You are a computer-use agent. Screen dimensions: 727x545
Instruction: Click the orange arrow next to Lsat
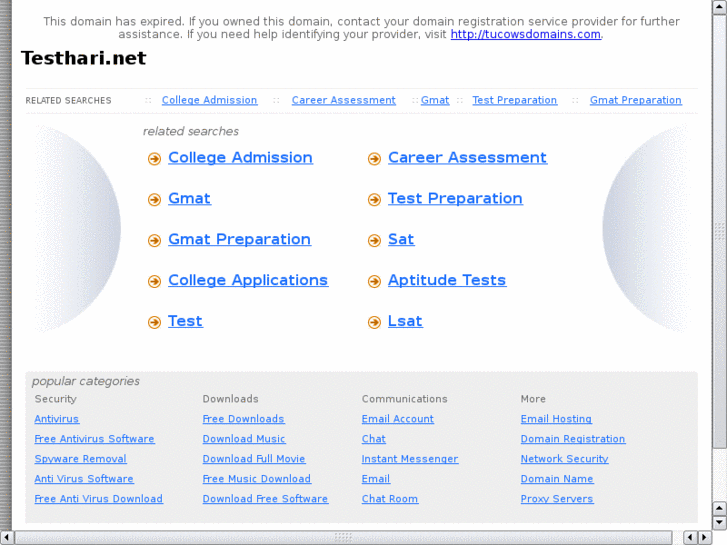click(x=374, y=323)
